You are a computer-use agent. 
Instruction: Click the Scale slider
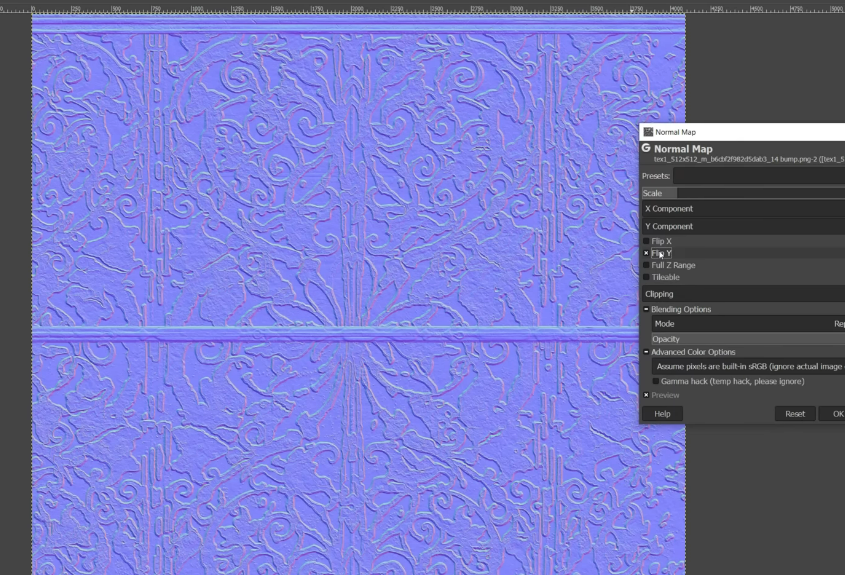[x=743, y=193]
